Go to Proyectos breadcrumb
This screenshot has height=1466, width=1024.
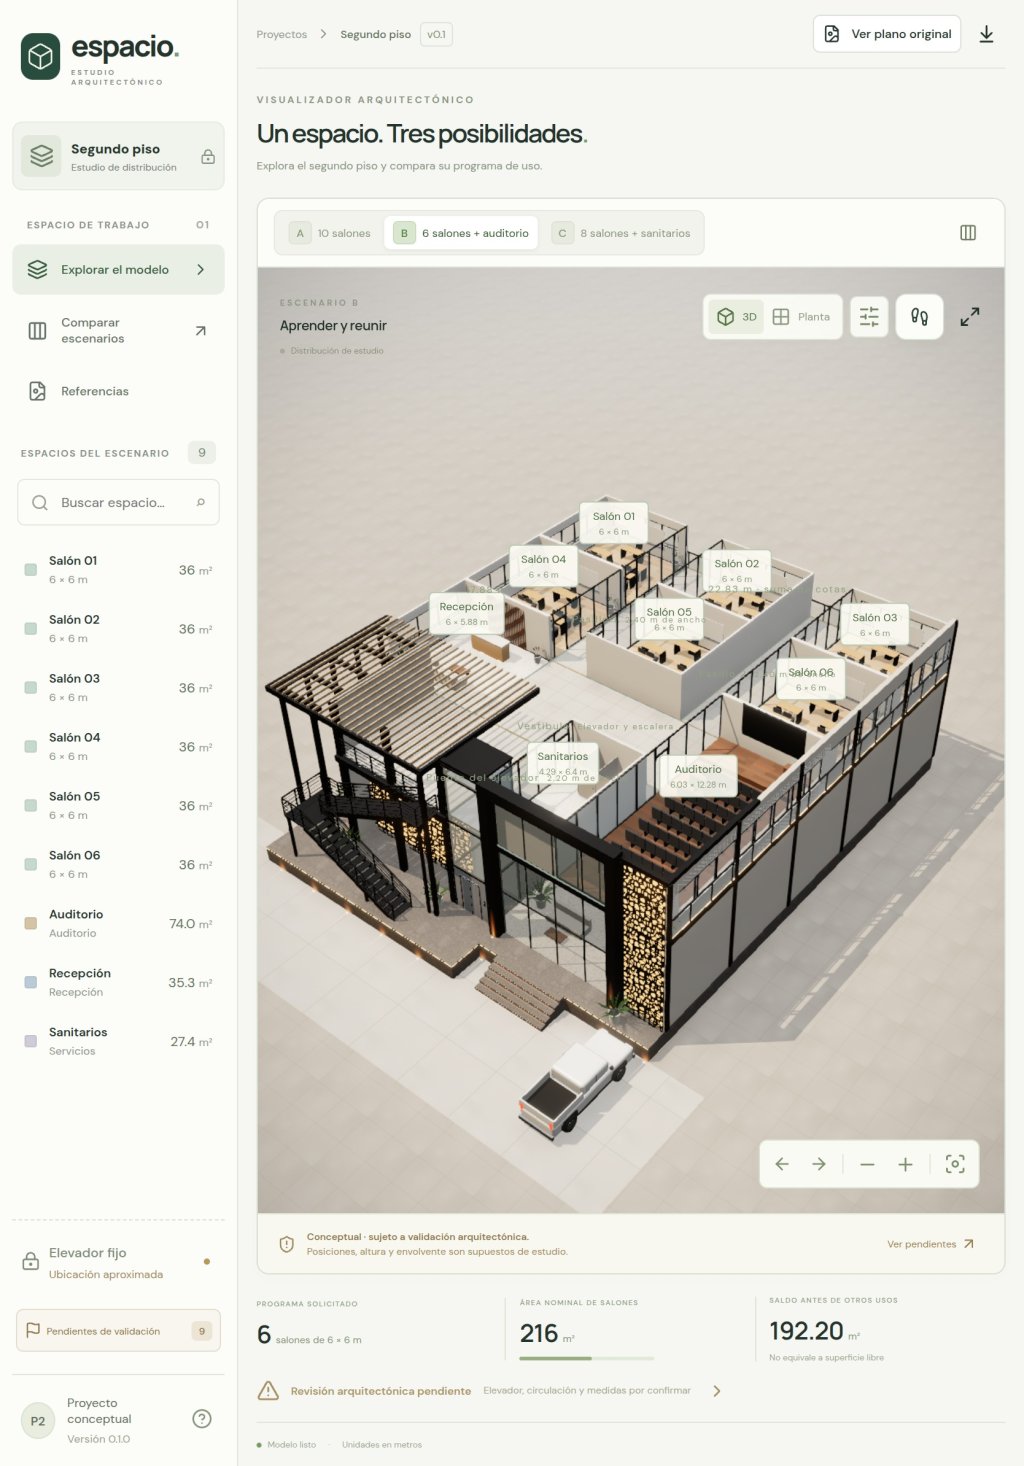282,34
